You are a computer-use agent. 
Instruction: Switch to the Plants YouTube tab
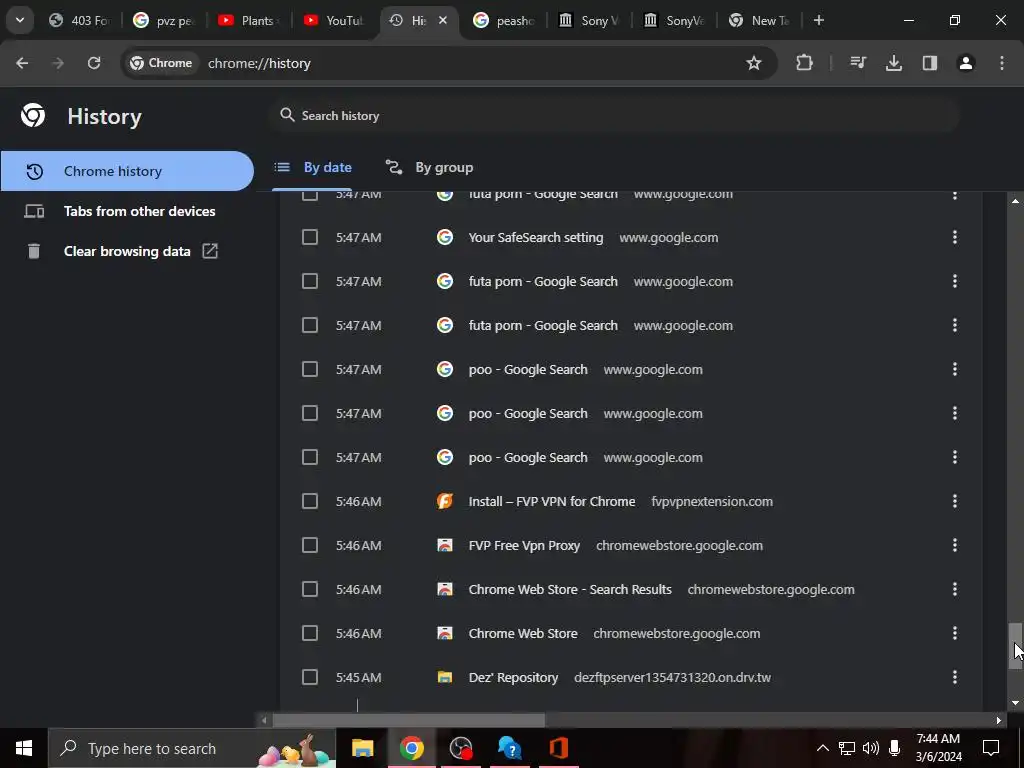249,20
